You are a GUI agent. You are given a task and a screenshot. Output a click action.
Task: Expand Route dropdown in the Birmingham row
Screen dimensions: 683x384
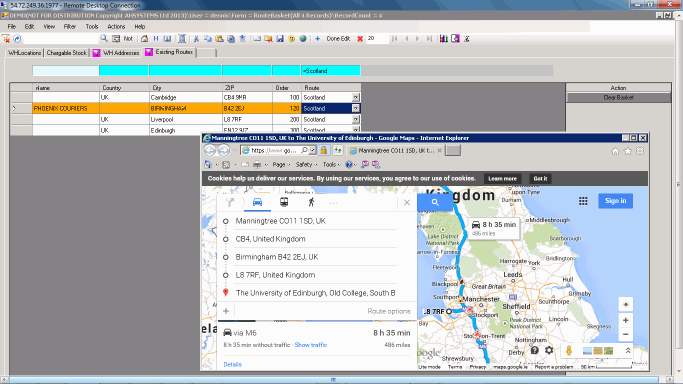point(356,108)
